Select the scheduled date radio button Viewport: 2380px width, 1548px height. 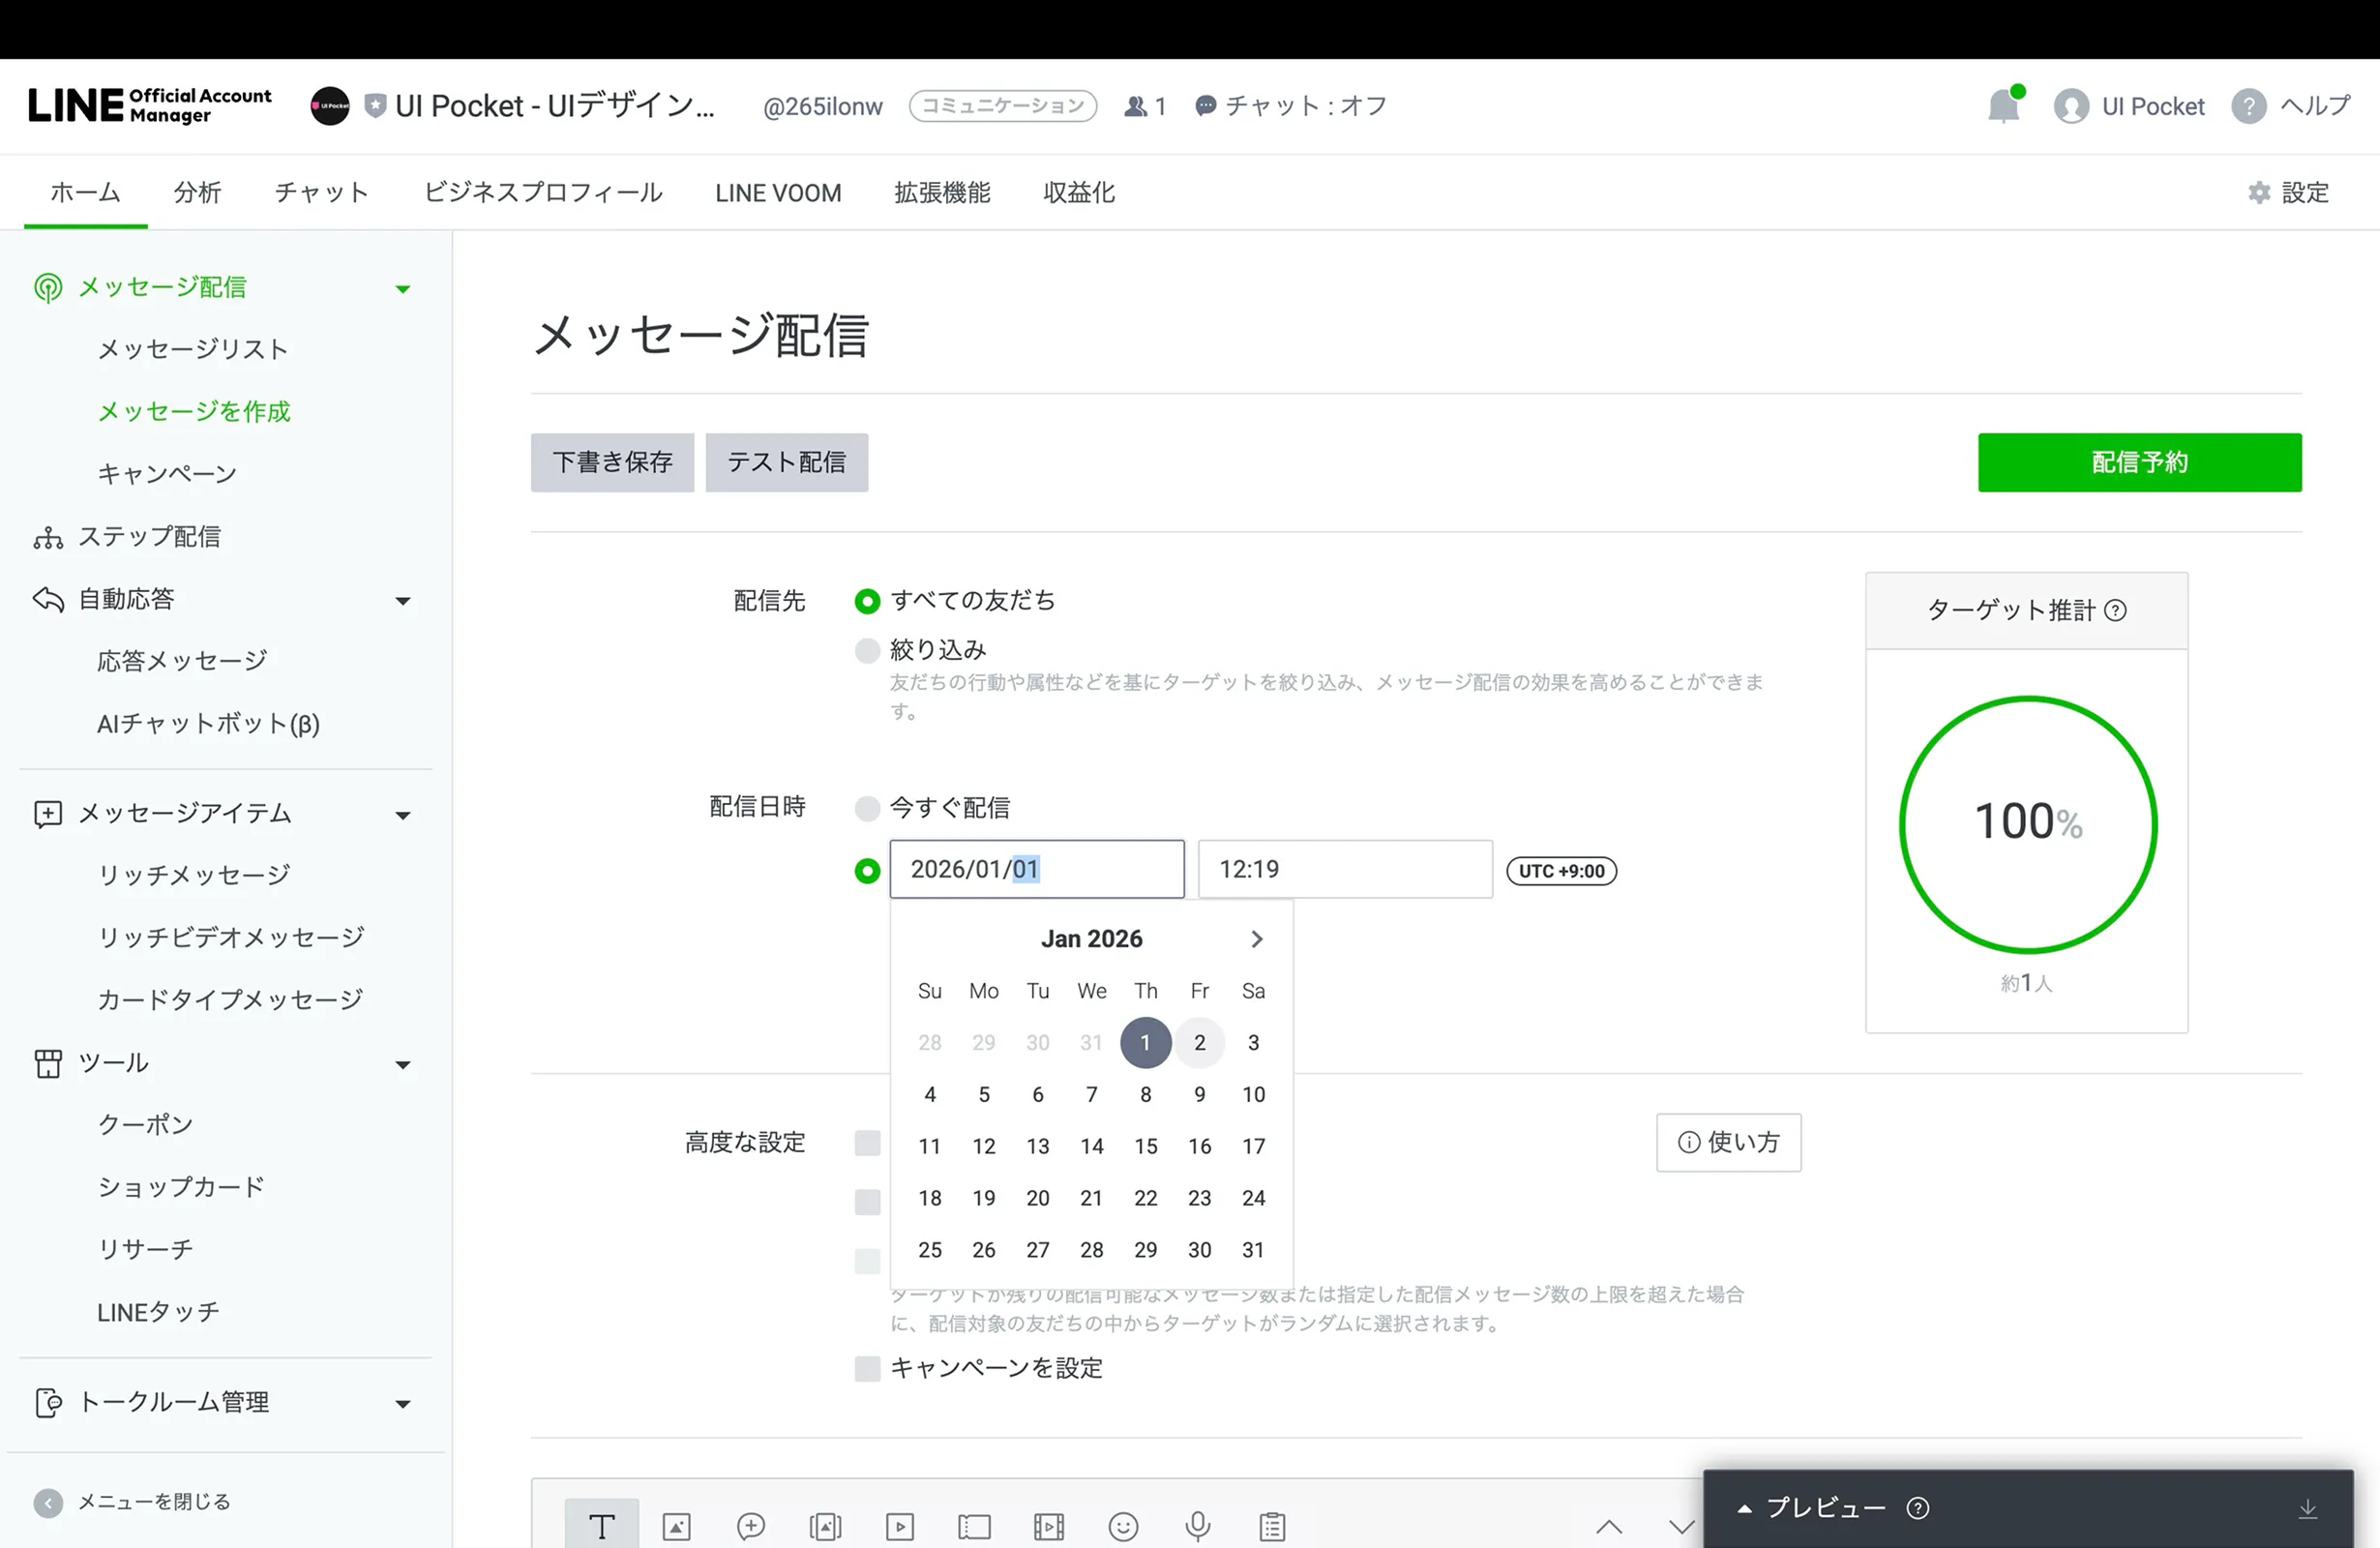click(867, 871)
